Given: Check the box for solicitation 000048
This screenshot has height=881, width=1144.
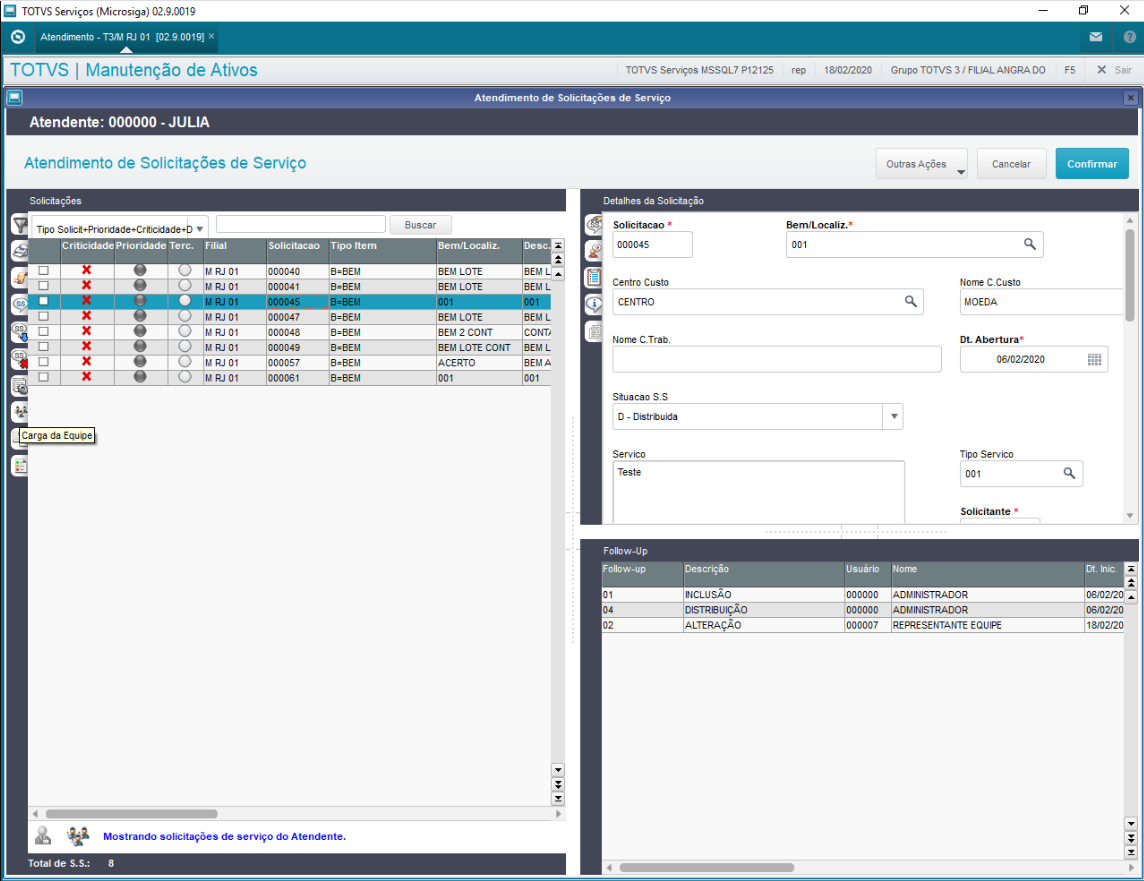Looking at the screenshot, I should click(43, 332).
